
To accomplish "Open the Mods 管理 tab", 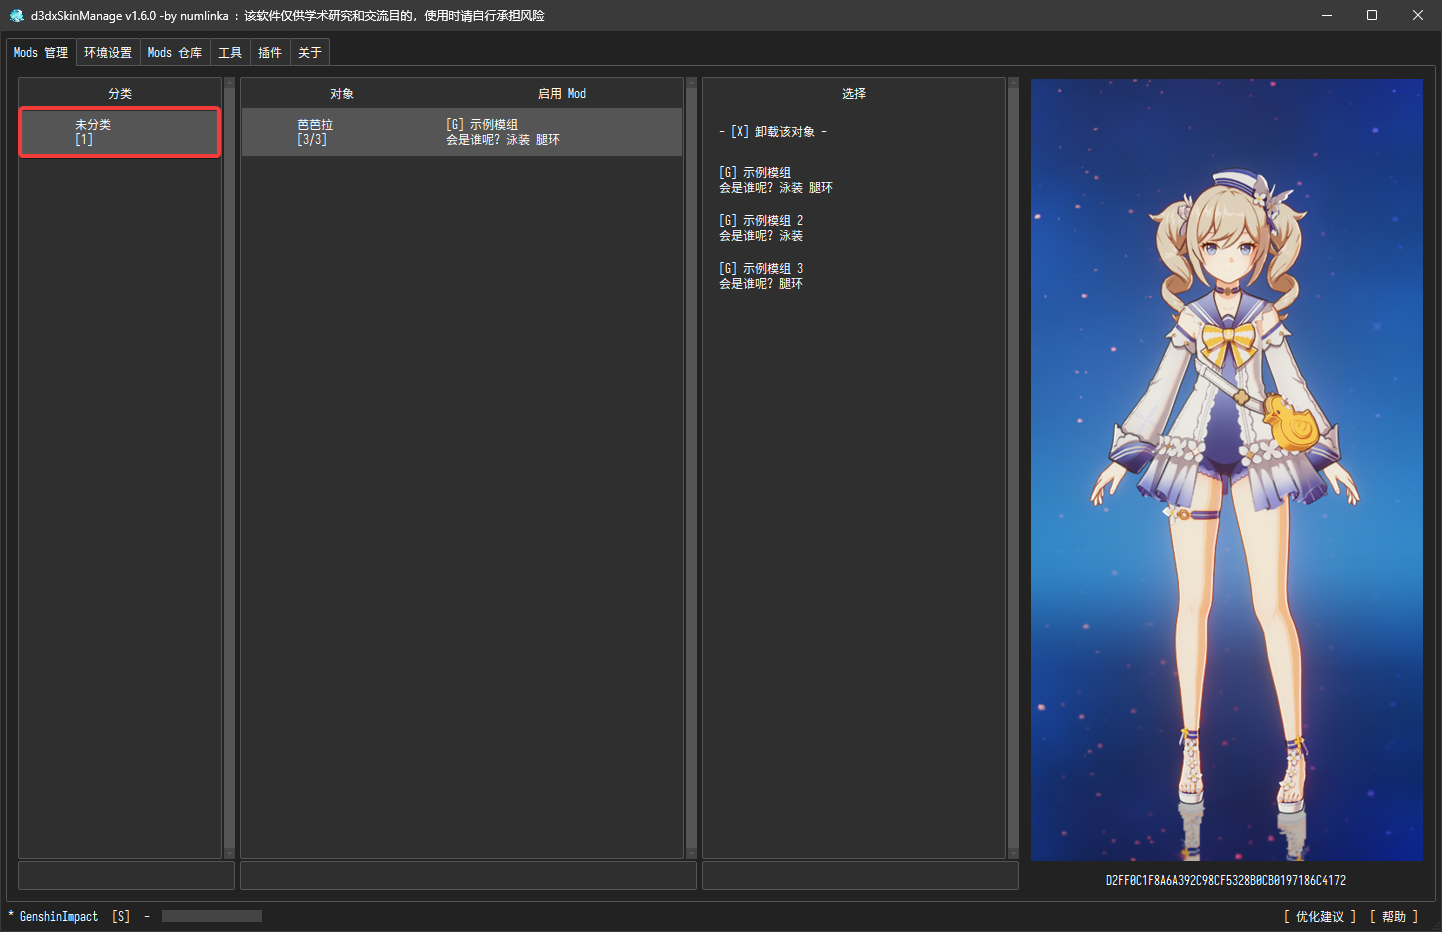I will point(41,53).
